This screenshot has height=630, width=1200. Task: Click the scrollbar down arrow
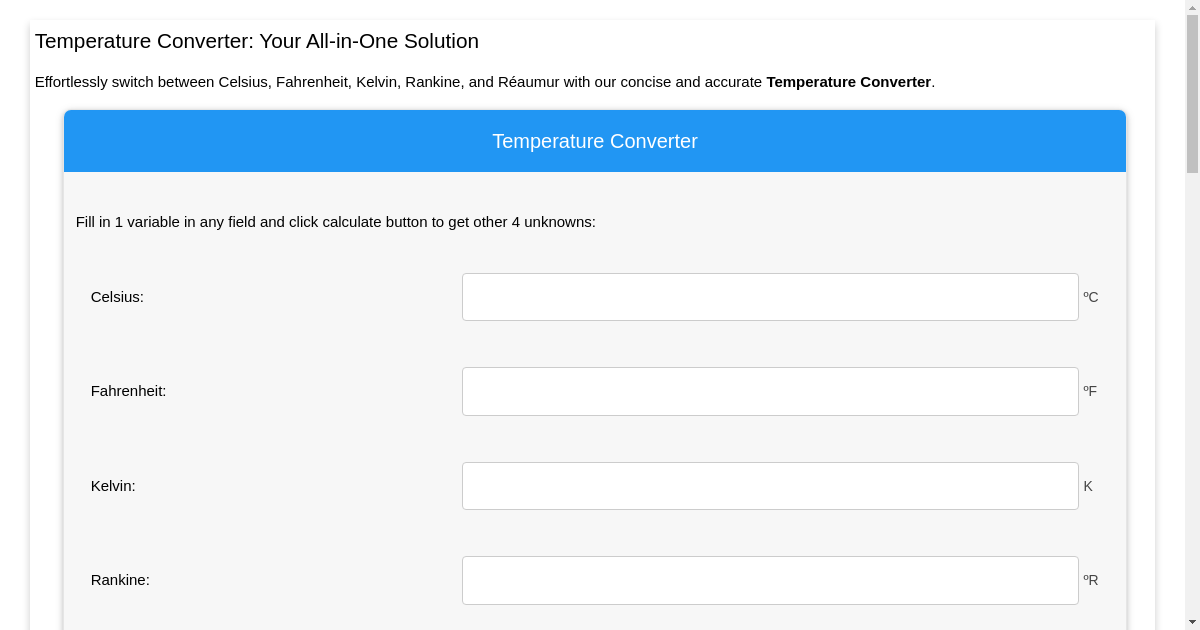(x=1193, y=620)
